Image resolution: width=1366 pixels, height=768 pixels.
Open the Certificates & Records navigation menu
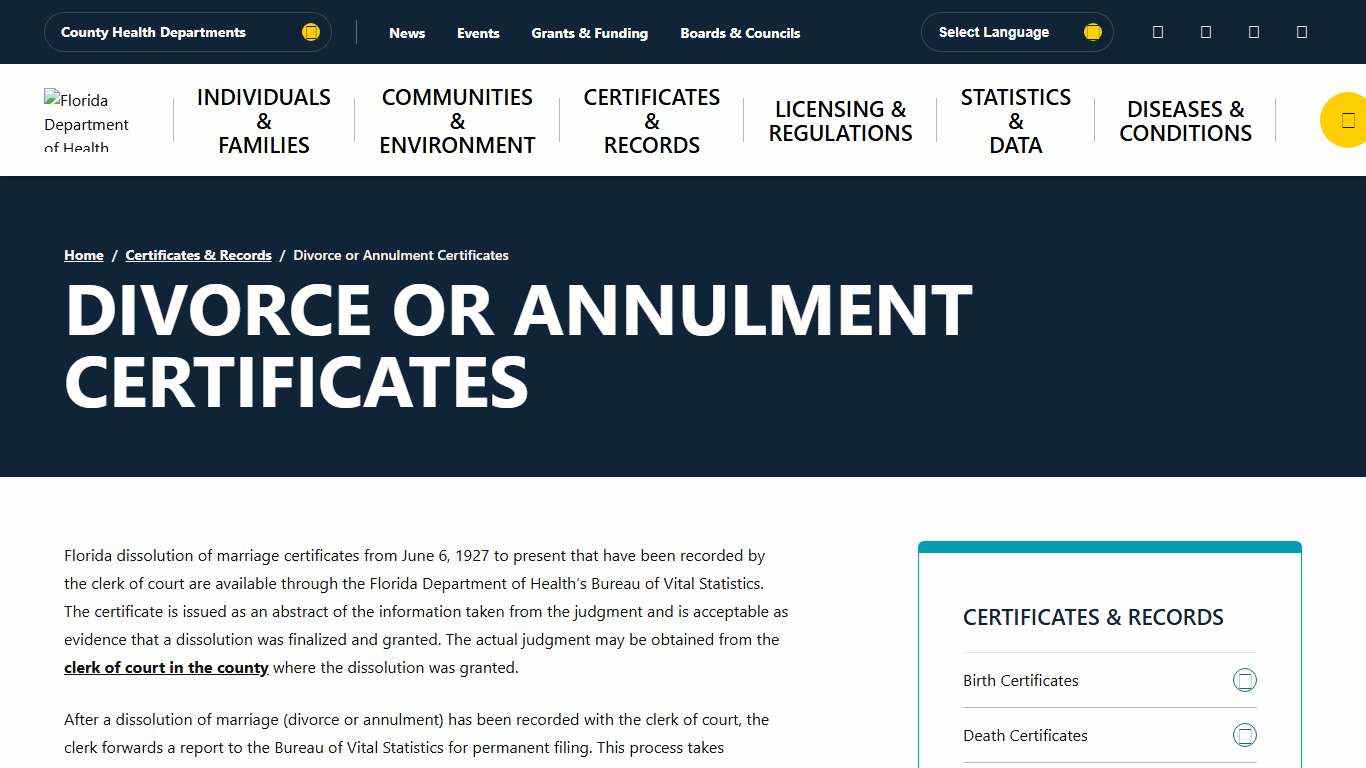coord(651,120)
